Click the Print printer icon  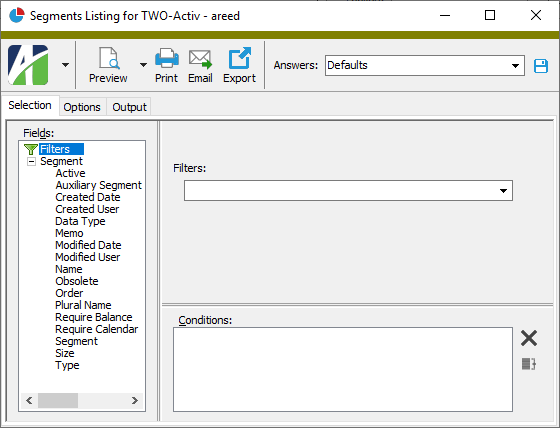click(166, 58)
